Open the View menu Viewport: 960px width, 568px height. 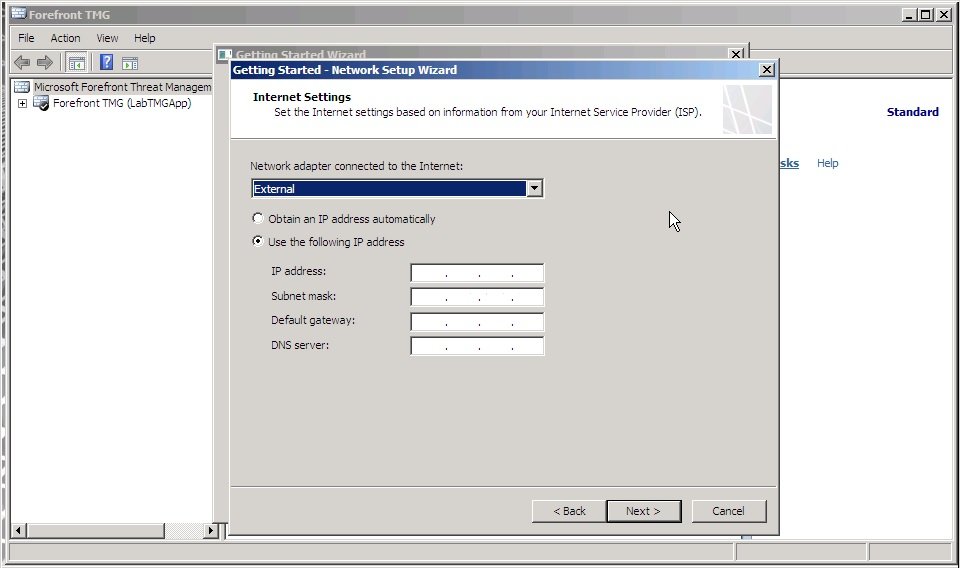point(107,38)
